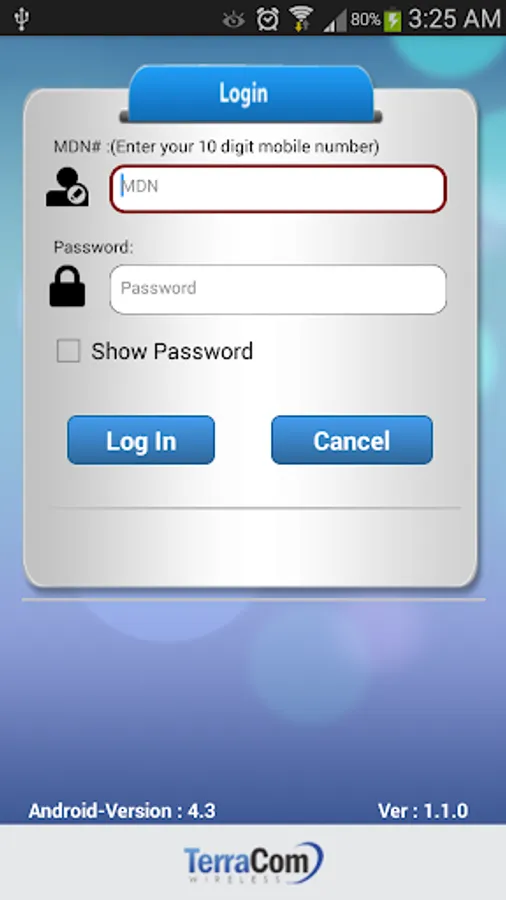The width and height of the screenshot is (506, 900).
Task: Click the Show Password label text
Action: pyautogui.click(x=172, y=351)
